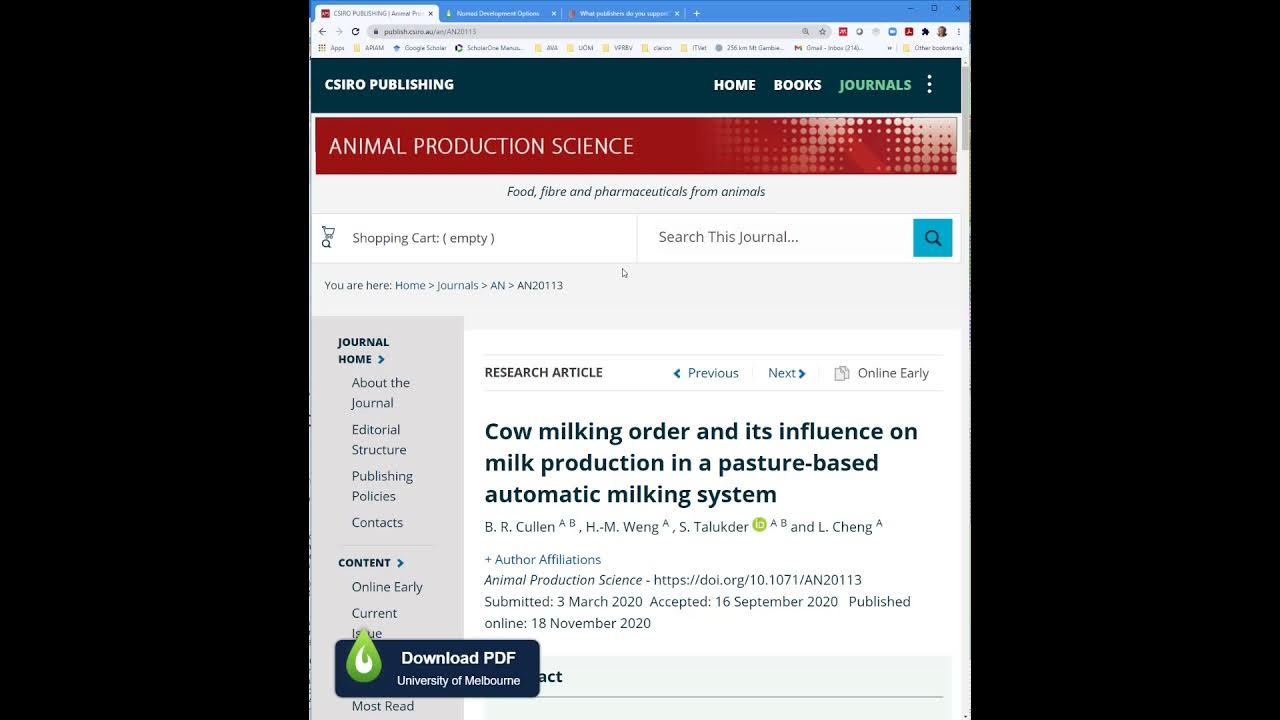Click the zoom magnifier icon in address bar
Viewport: 1280px width, 720px height.
(805, 31)
